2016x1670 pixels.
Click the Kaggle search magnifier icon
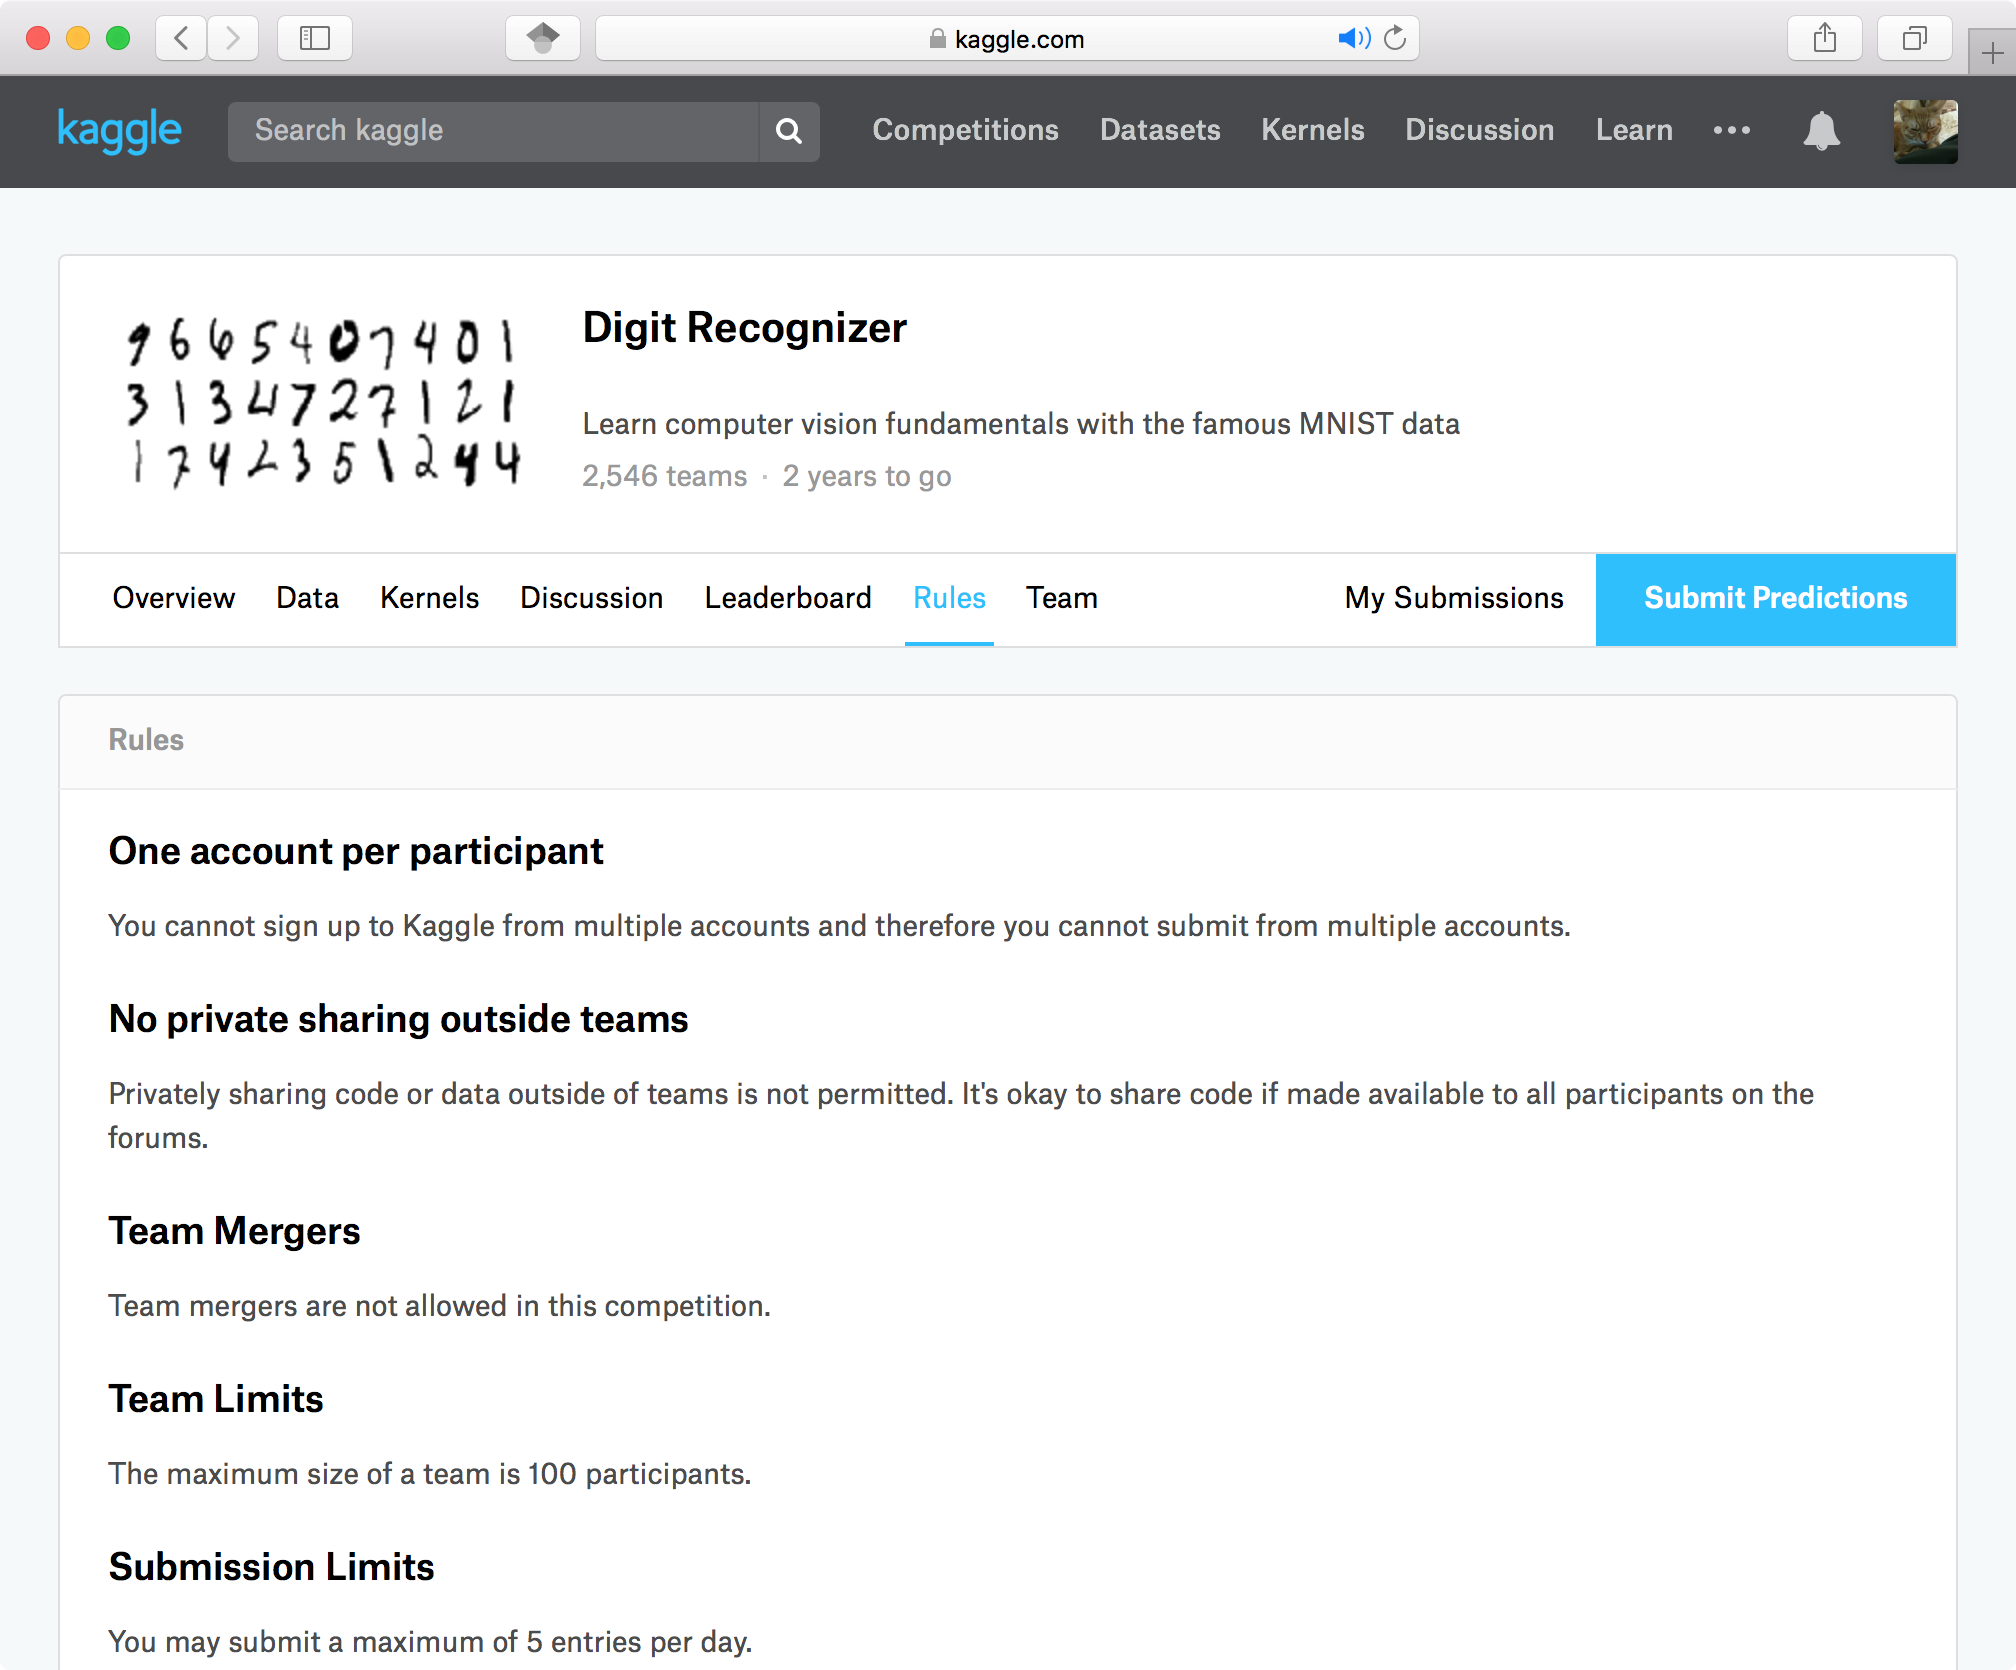pos(789,131)
